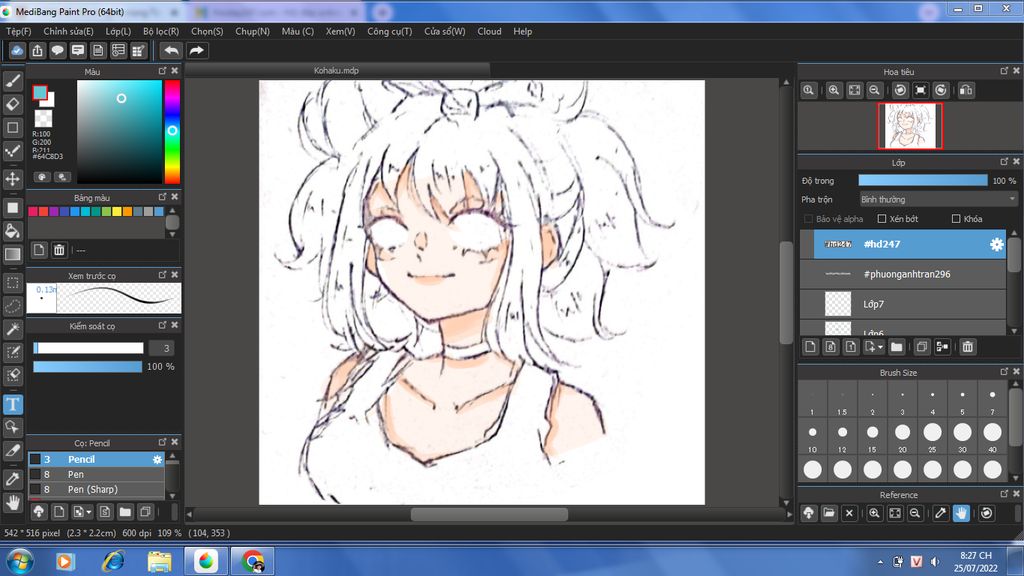The width and height of the screenshot is (1024, 576).
Task: Open the Pha trộn blend mode dropdown
Action: [937, 200]
